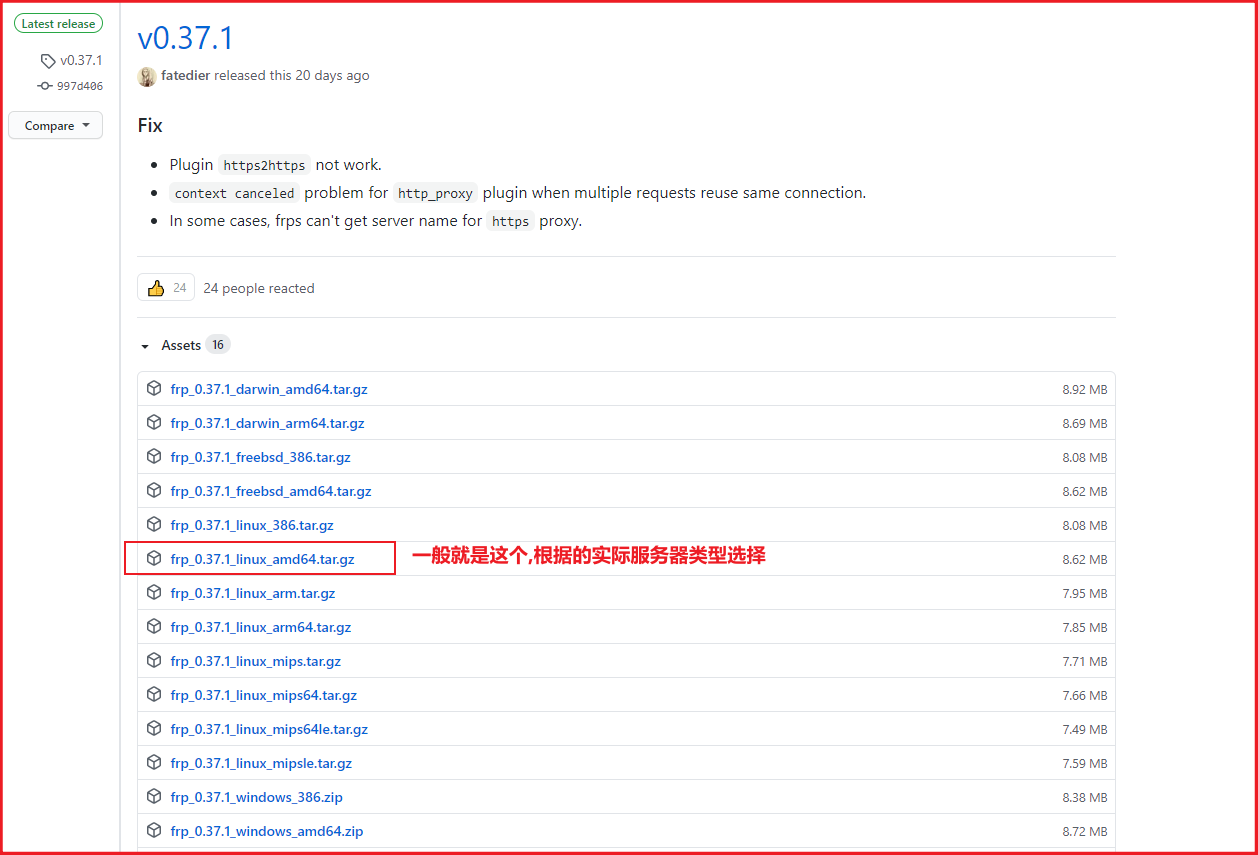Click the package icon beside frp_0.37.1_linux_arm.tar.gz
This screenshot has width=1258, height=855.
coord(154,592)
